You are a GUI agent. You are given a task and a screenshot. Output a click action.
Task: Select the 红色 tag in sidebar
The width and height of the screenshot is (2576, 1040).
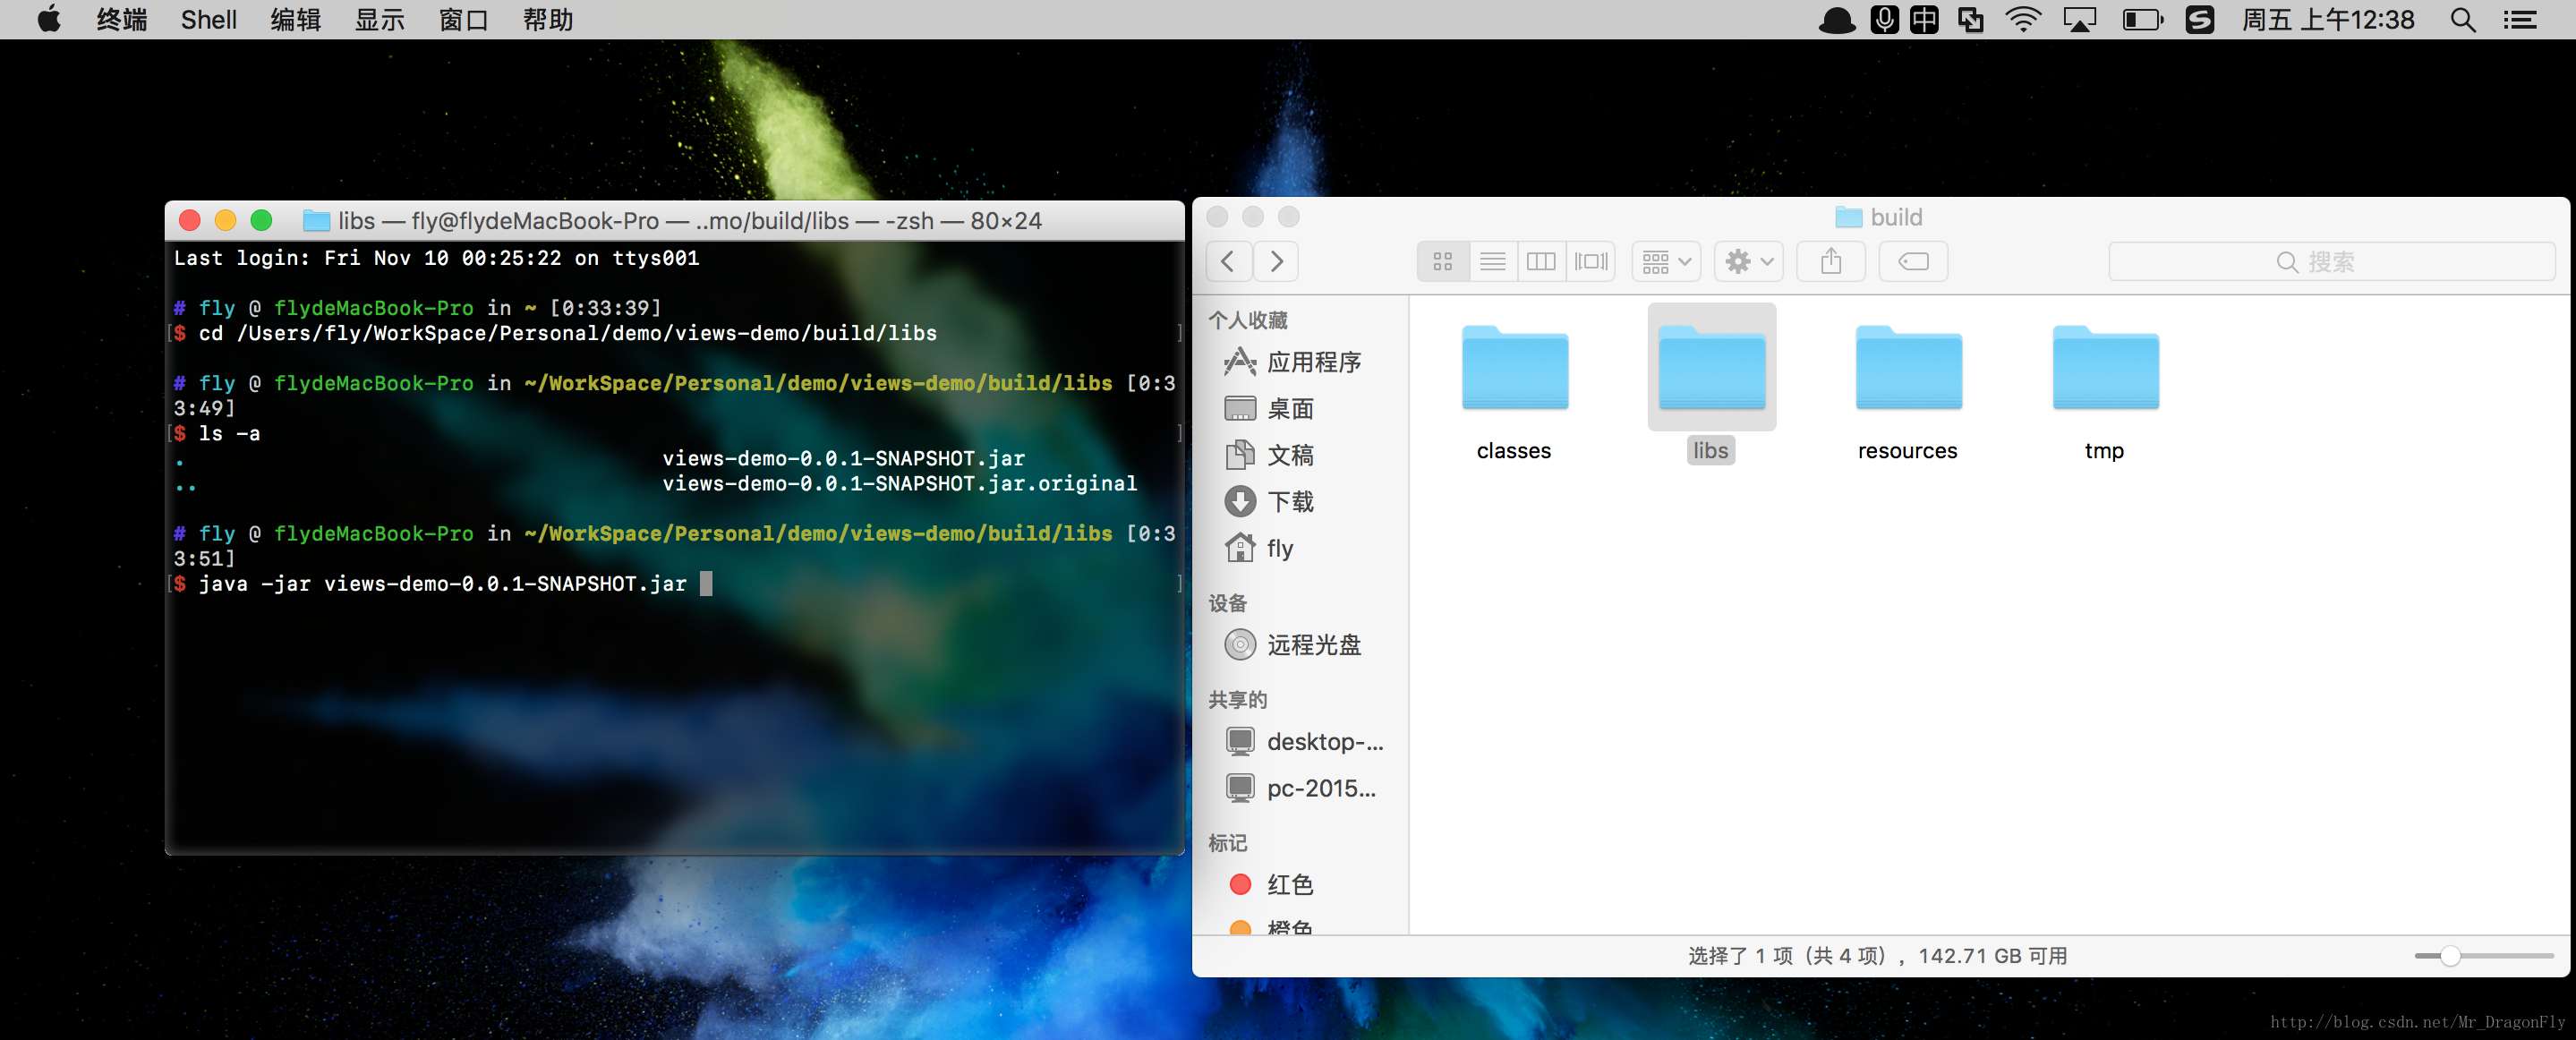(1300, 885)
